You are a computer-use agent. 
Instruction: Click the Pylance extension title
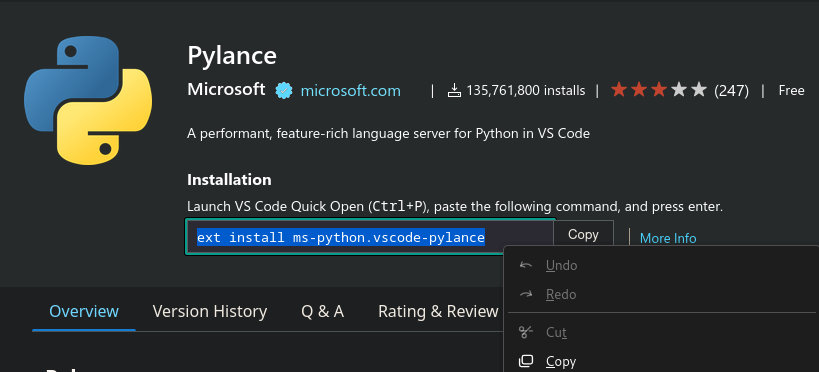(x=232, y=55)
